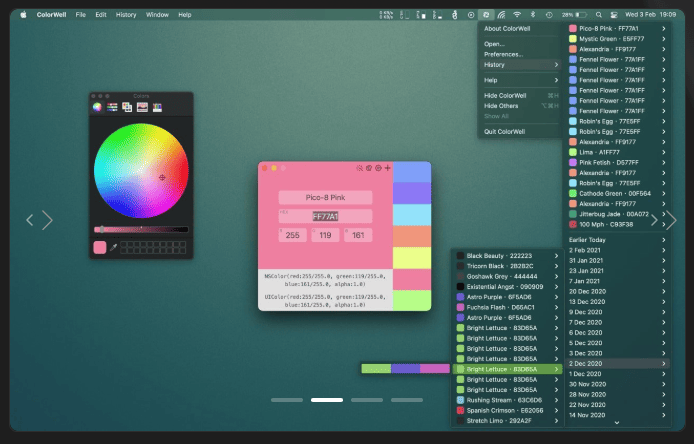Open the Window menu

[x=157, y=15]
